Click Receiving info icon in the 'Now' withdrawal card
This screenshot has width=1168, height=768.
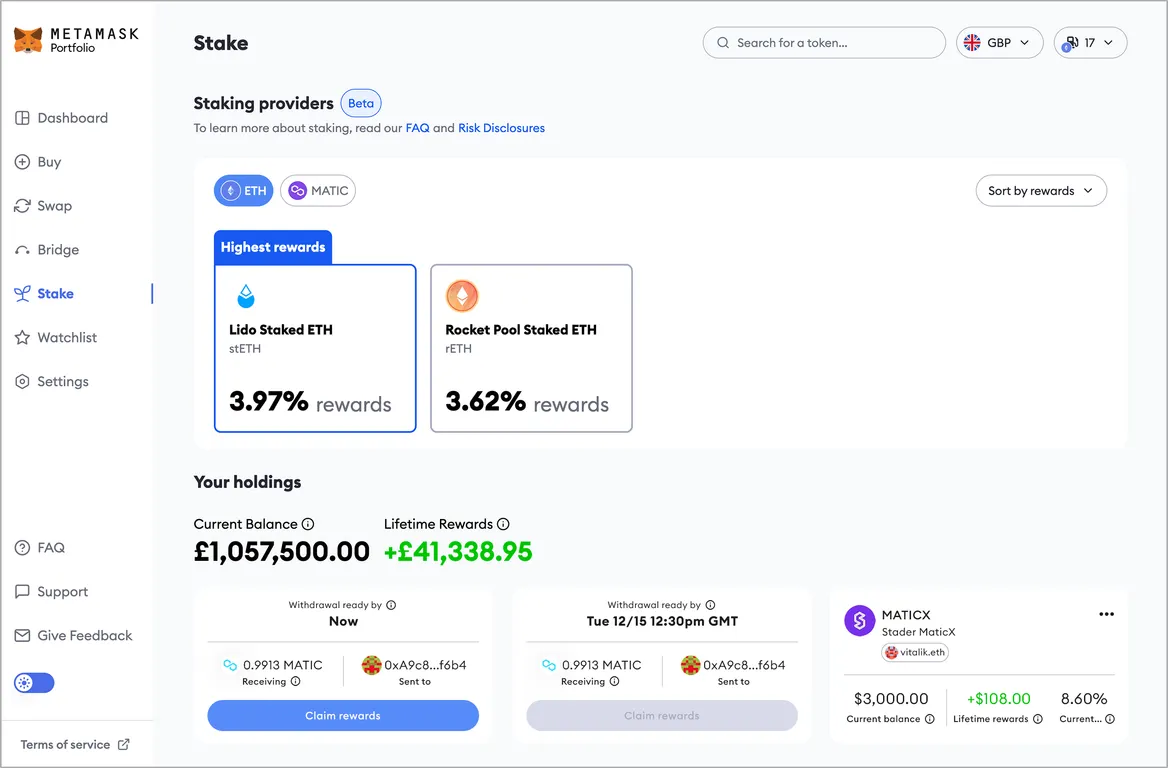(296, 681)
